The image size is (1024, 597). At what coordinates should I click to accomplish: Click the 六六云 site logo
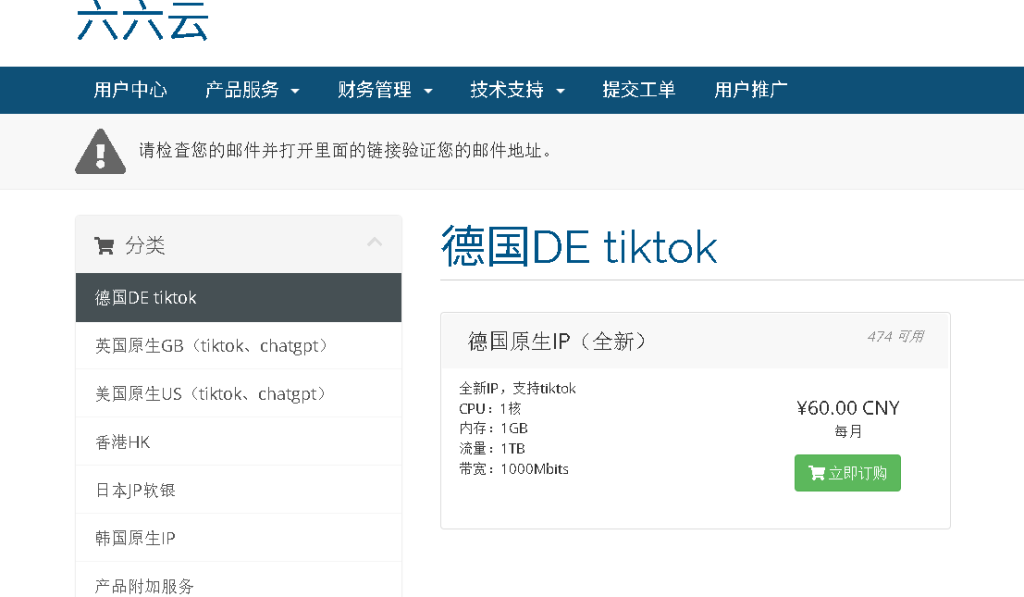coord(142,22)
